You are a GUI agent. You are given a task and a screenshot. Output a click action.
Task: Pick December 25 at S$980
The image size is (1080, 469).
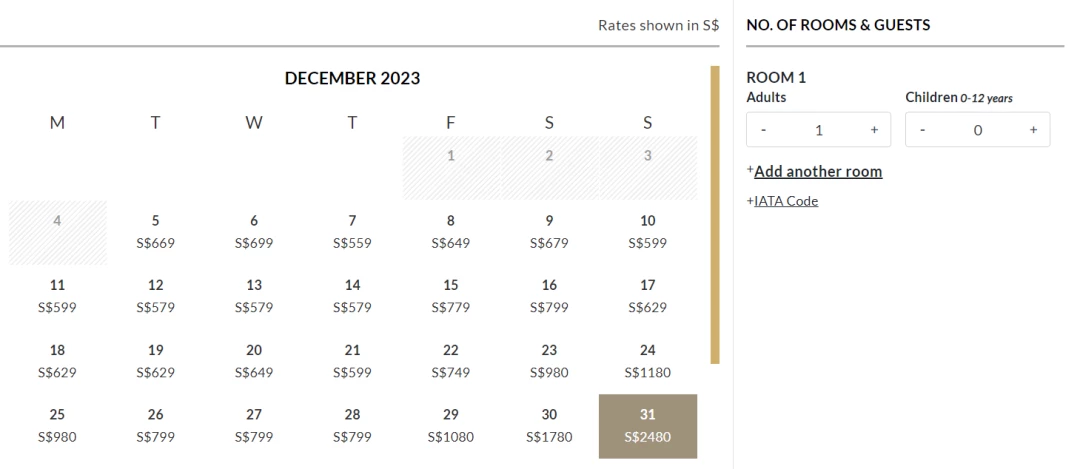point(57,426)
